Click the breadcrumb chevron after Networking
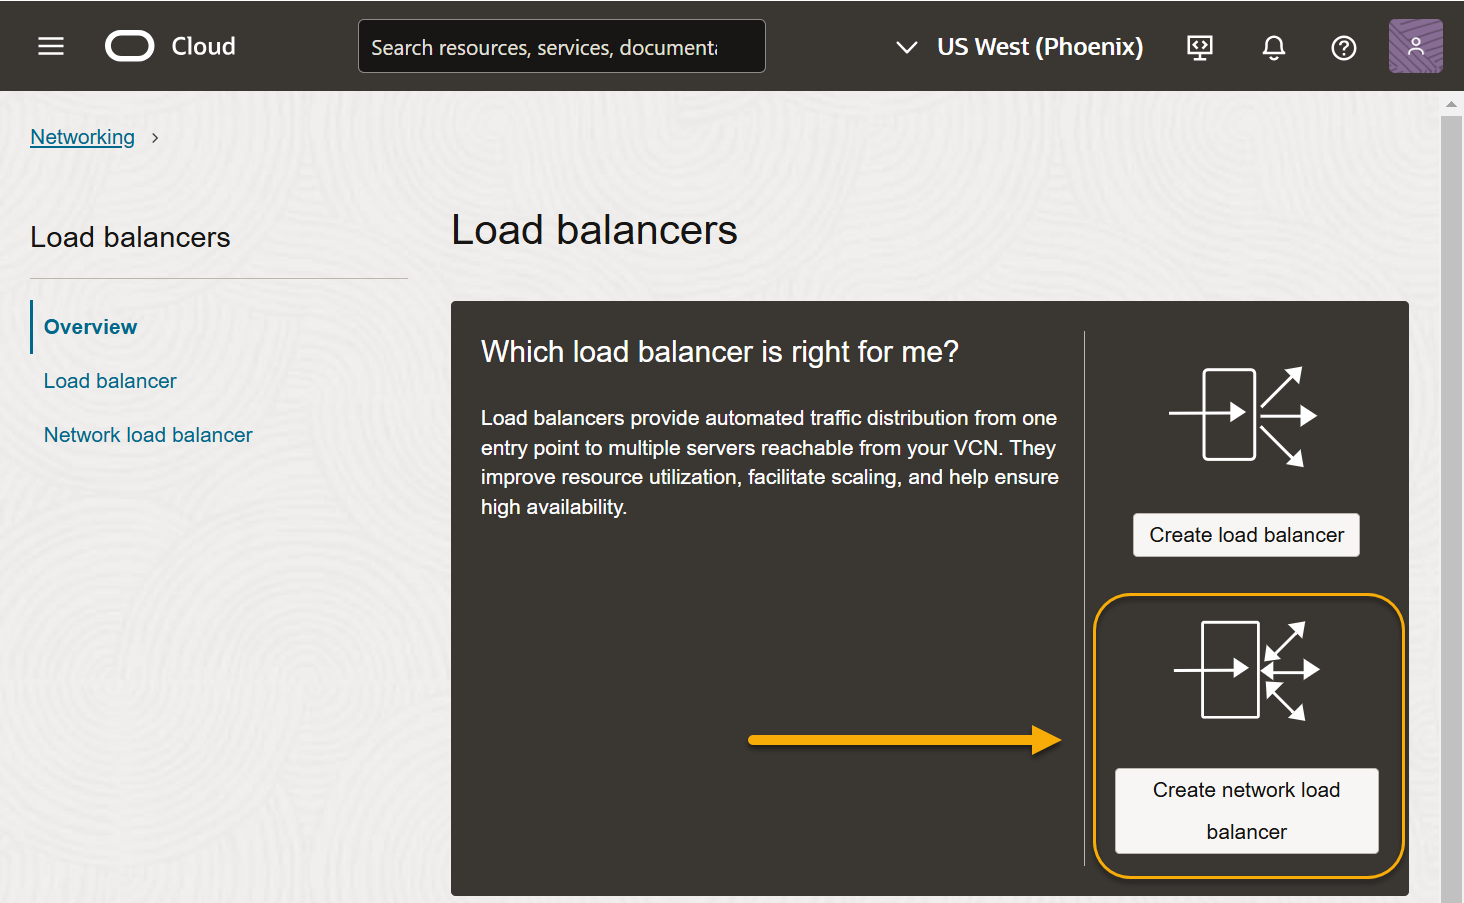Image resolution: width=1464 pixels, height=903 pixels. [155, 138]
